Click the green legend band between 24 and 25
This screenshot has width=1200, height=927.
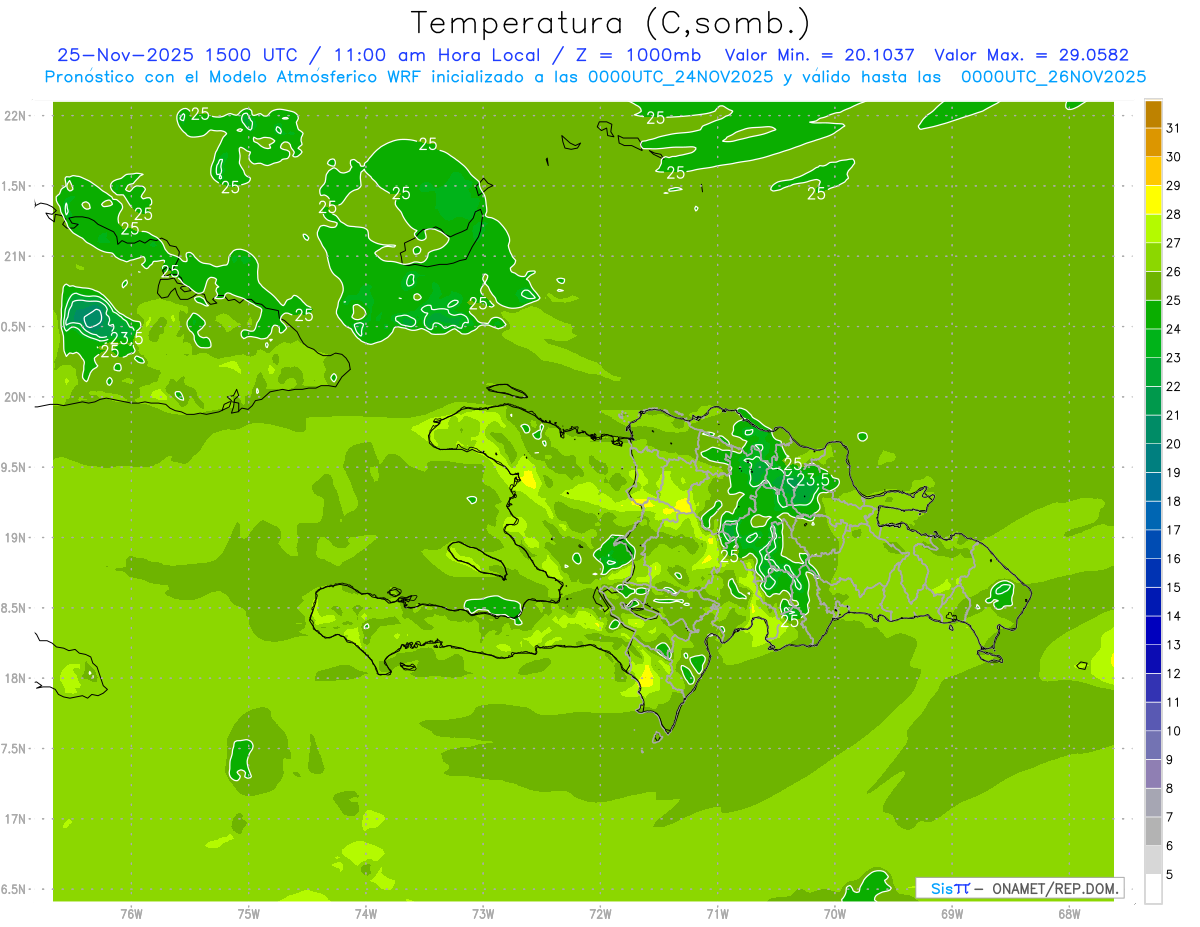pyautogui.click(x=1153, y=315)
